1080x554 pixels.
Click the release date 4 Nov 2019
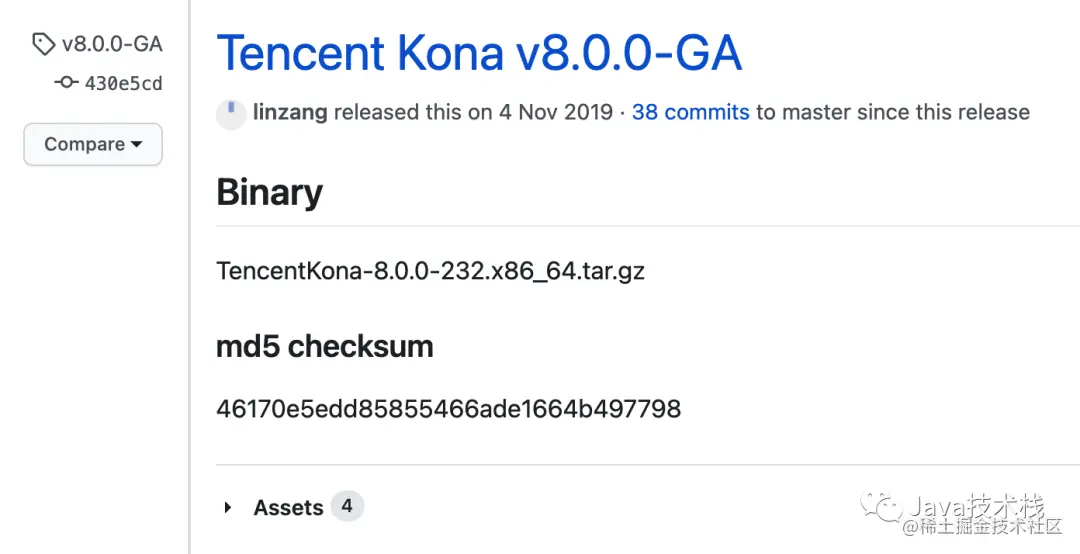point(556,112)
